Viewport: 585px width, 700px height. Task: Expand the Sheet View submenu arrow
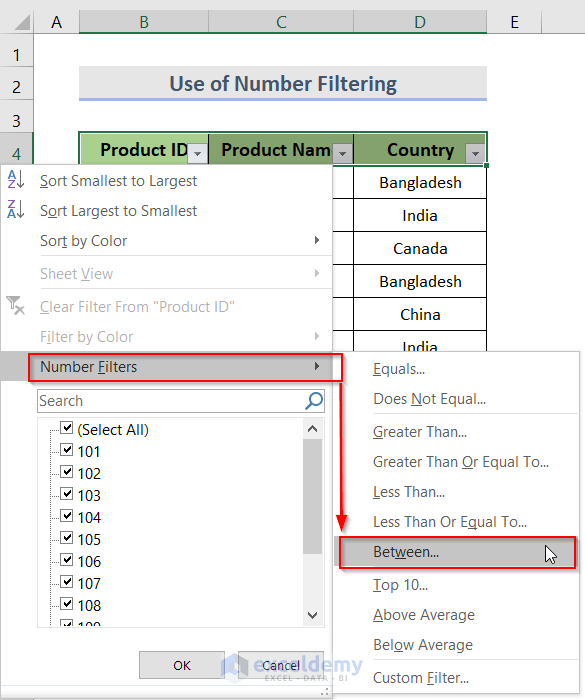click(317, 273)
